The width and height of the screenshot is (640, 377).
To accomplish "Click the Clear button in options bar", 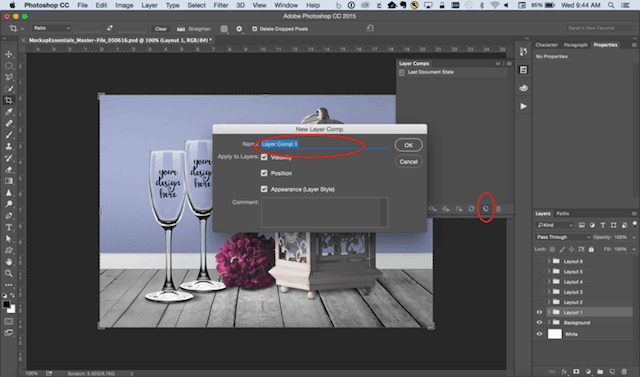I will (x=161, y=29).
